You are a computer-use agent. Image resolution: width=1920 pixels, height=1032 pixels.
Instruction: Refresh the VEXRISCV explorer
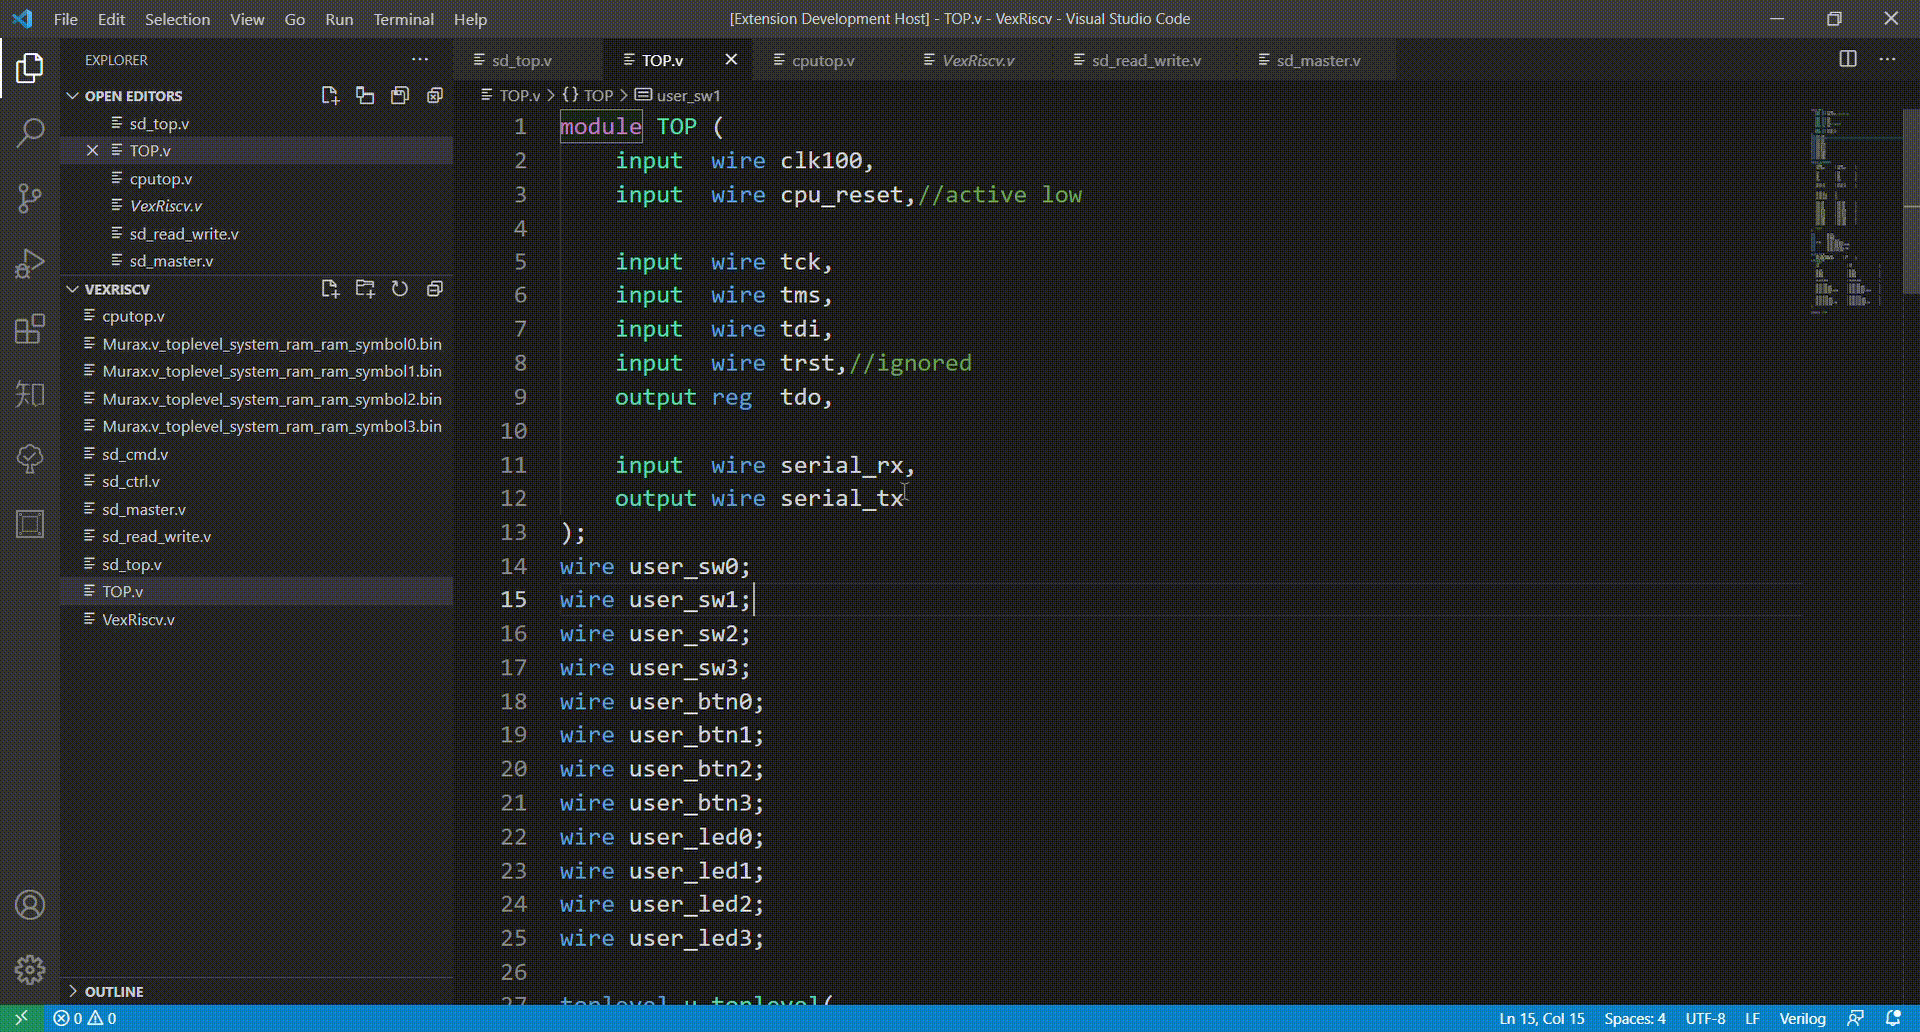pyautogui.click(x=400, y=289)
